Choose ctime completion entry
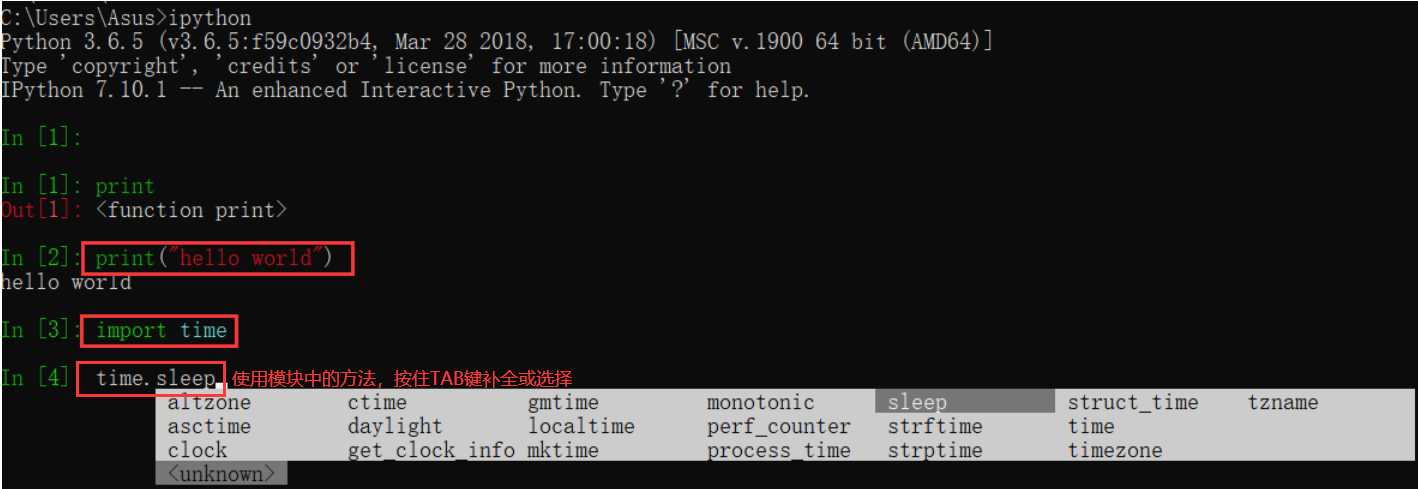This screenshot has height=489, width=1418. pos(377,403)
